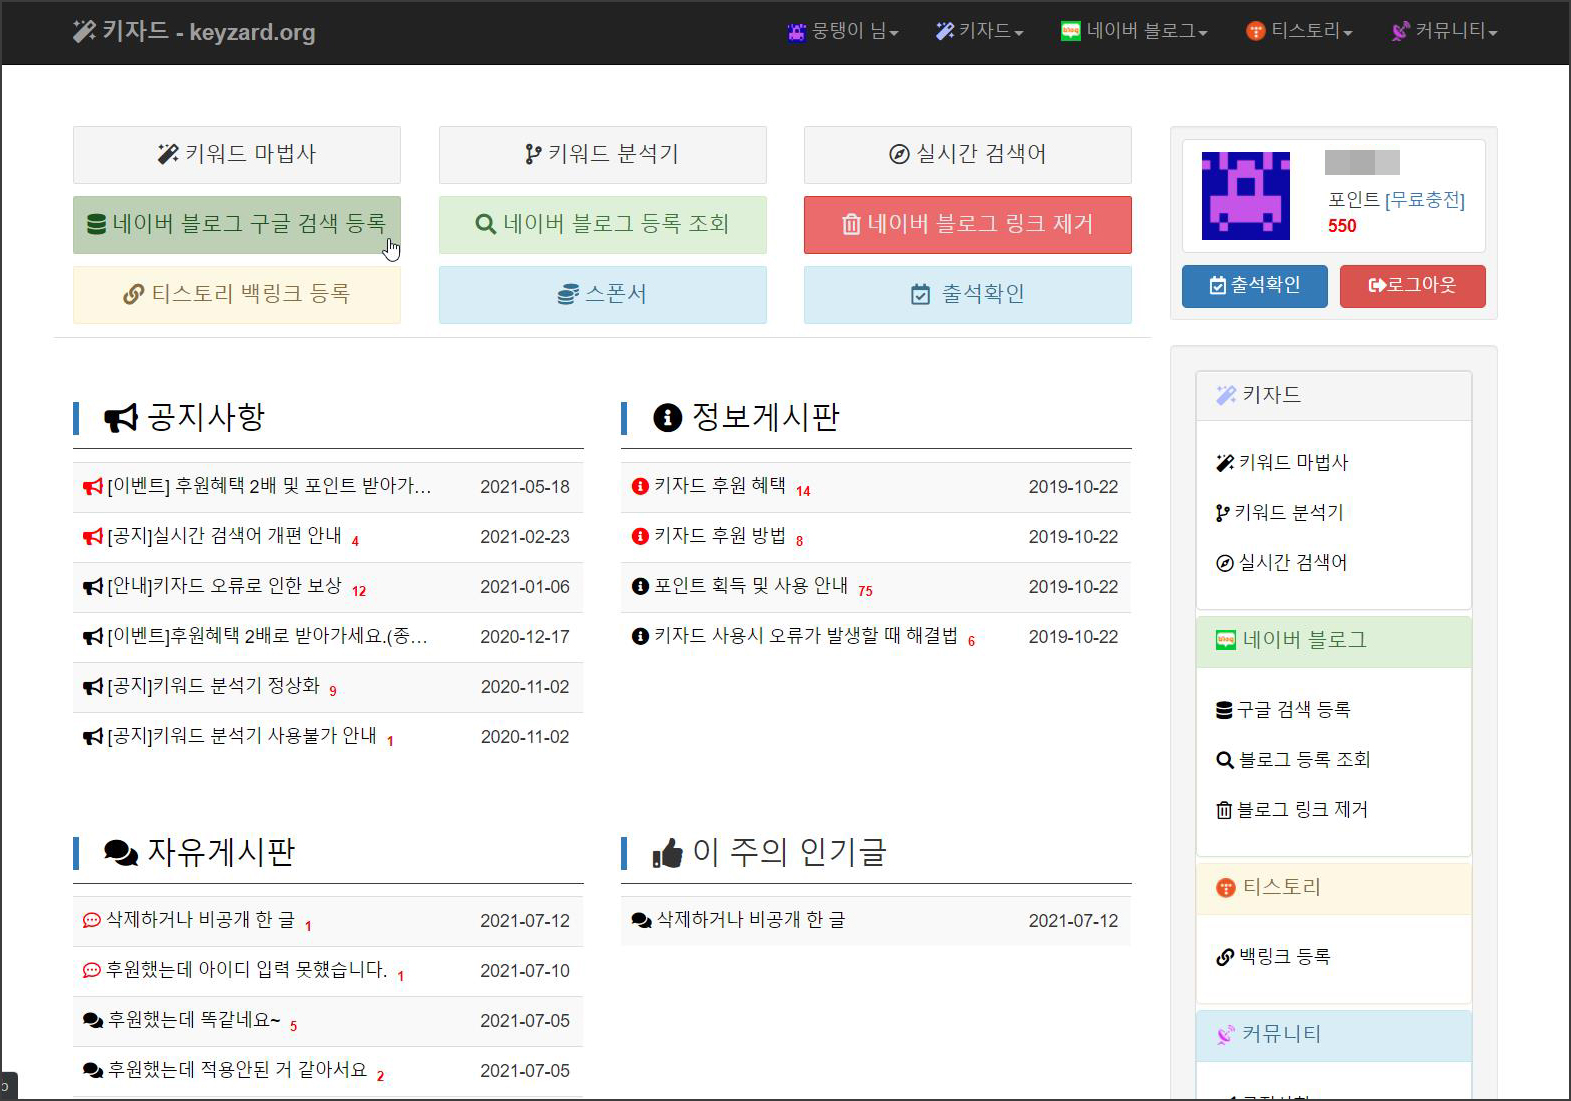This screenshot has height=1101, width=1571.
Task: Open popular post 삭제하거나 비공개 한 글
Action: point(751,921)
